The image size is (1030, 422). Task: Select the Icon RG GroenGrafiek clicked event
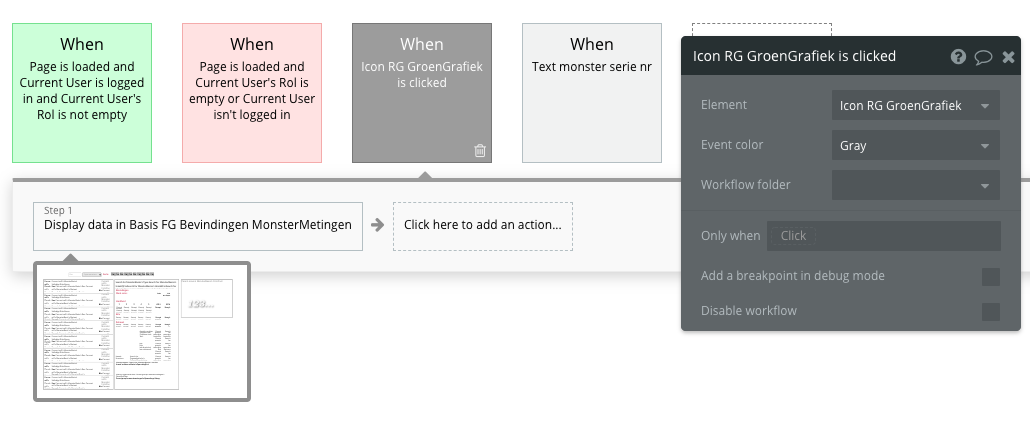click(422, 93)
